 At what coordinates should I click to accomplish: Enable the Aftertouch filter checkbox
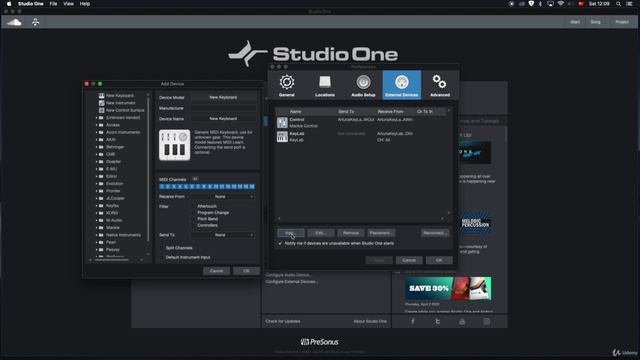[194, 206]
